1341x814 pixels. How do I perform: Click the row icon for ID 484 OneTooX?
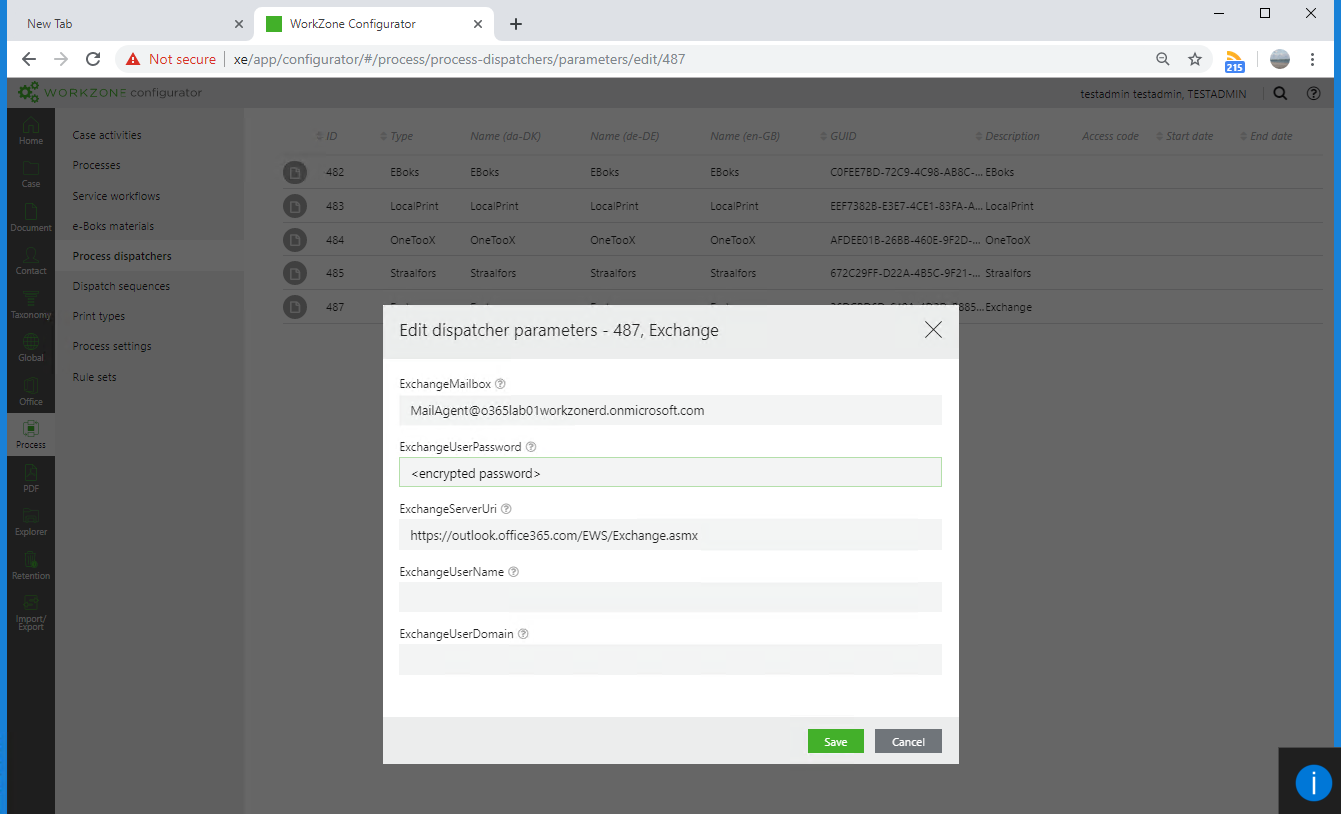(294, 240)
